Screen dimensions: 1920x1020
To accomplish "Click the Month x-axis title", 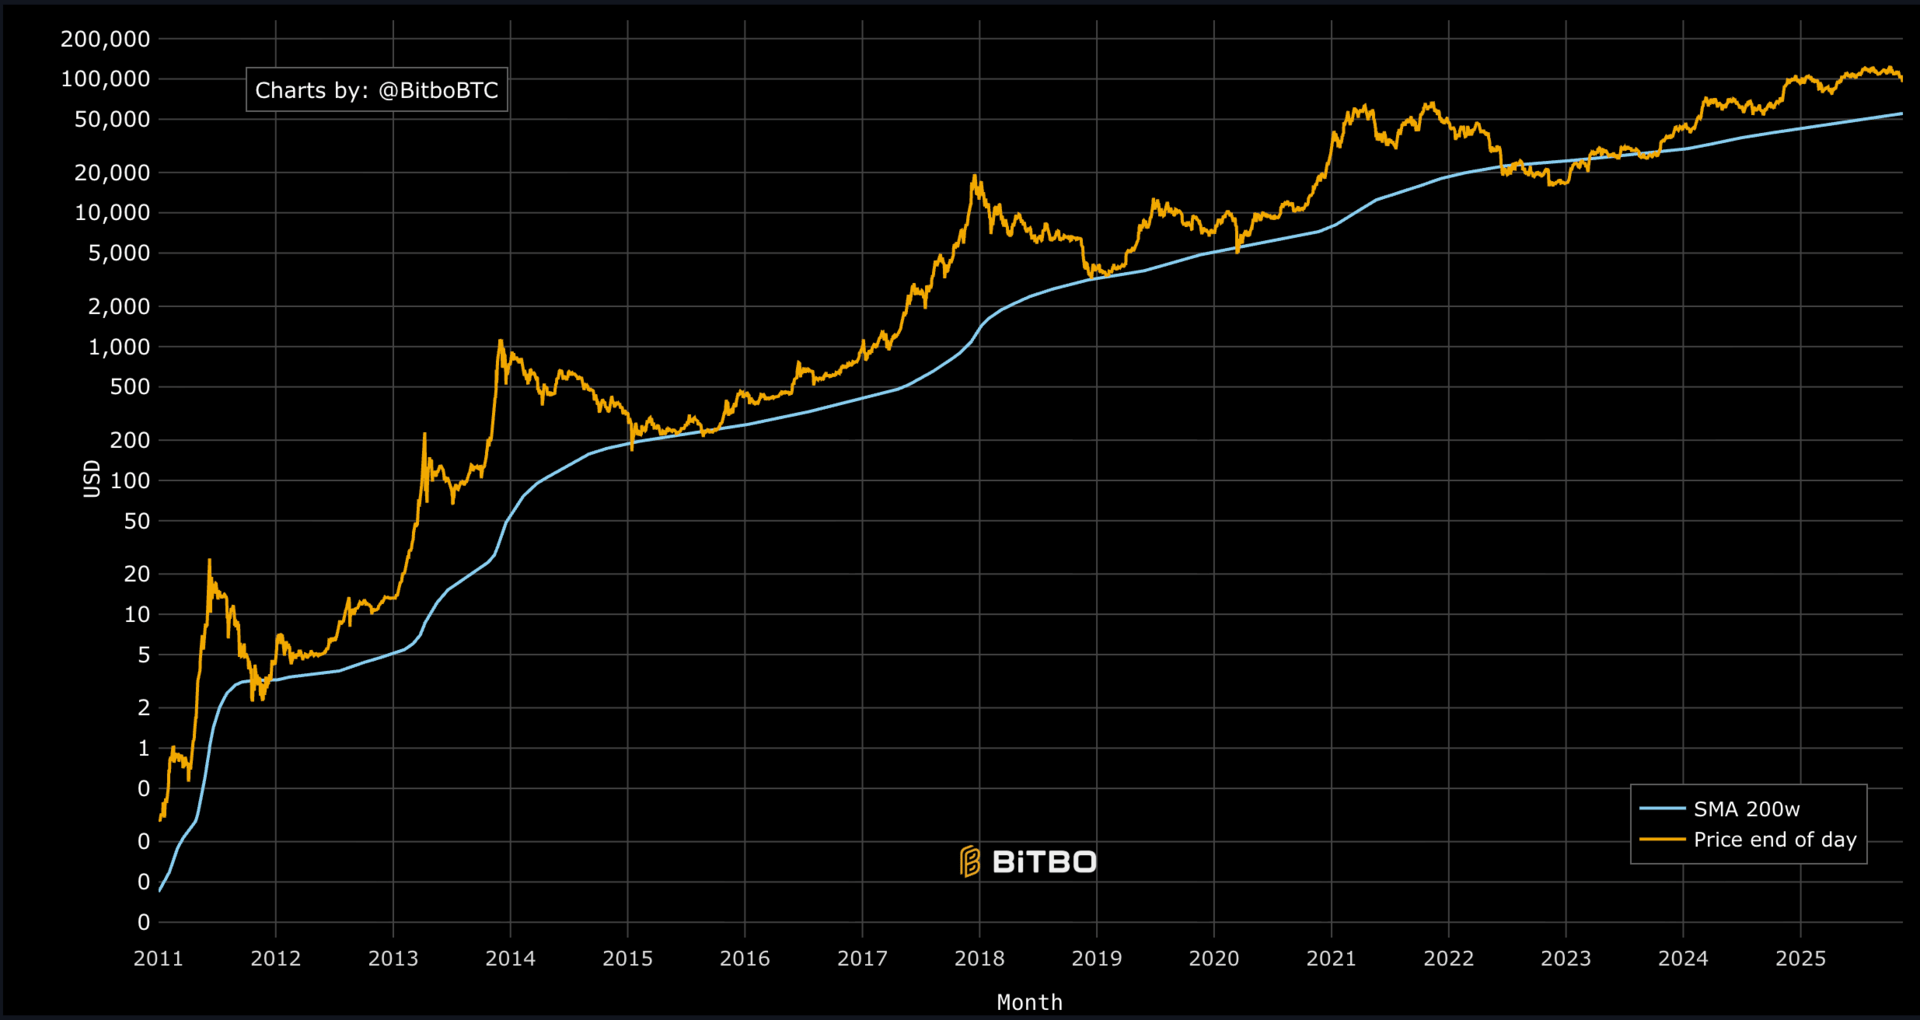I will tap(1030, 1002).
